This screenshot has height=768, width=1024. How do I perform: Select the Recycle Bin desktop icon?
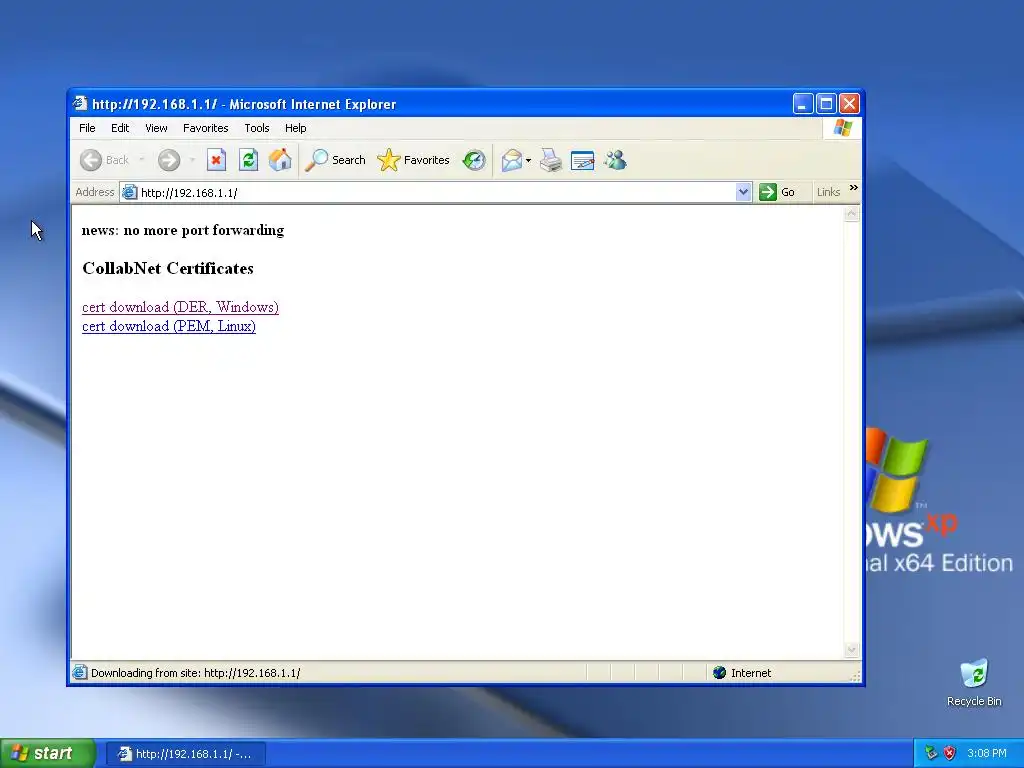click(x=974, y=683)
